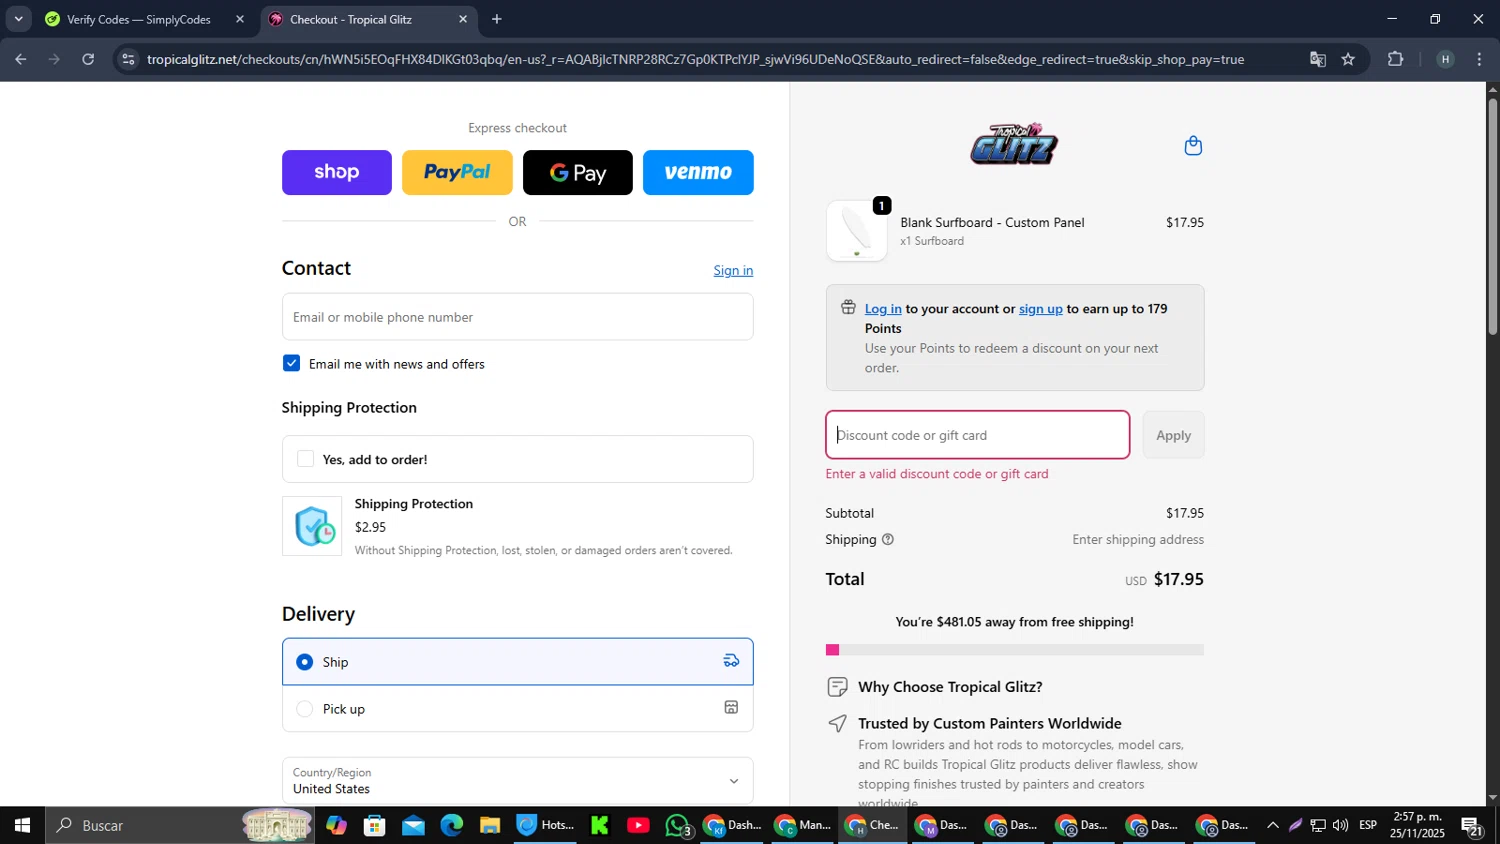
Task: Open WhatsApp from the taskbar
Action: (x=678, y=825)
